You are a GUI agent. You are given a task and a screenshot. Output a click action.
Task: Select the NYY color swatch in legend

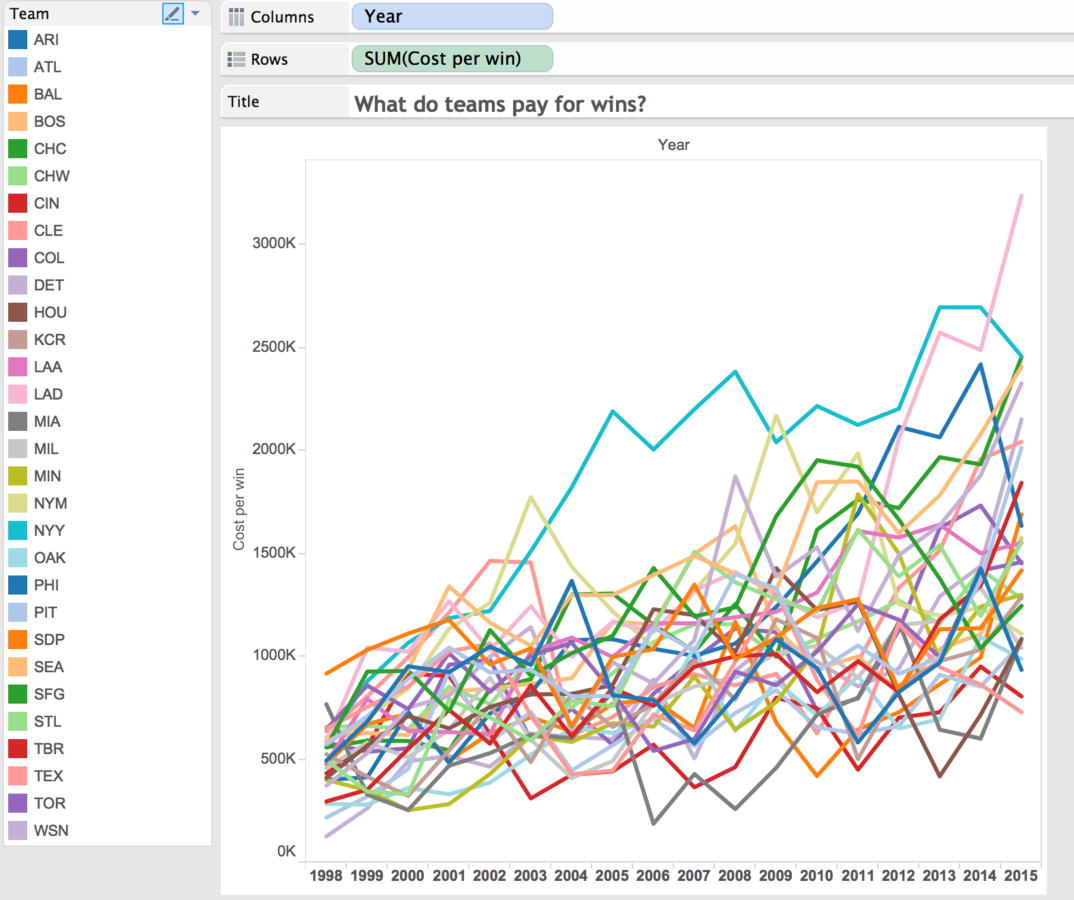[x=18, y=530]
